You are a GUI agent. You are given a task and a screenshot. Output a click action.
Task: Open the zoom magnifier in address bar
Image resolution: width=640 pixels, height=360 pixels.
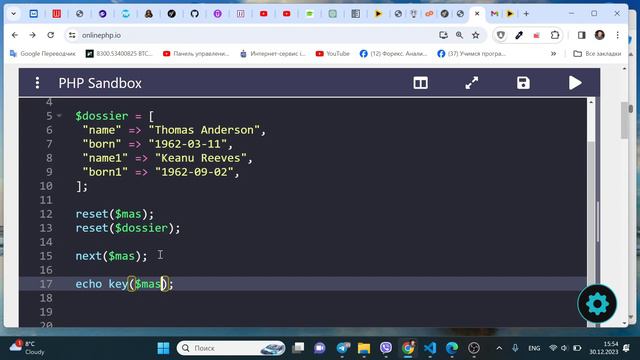(460, 35)
